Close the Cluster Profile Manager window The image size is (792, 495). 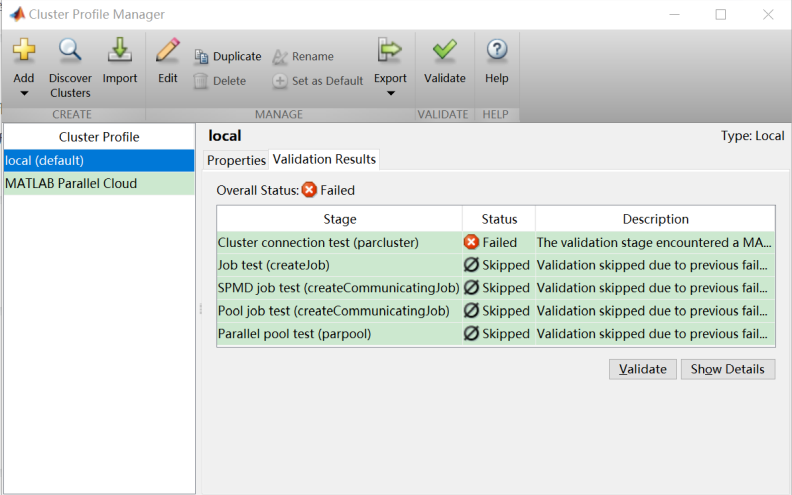[768, 15]
